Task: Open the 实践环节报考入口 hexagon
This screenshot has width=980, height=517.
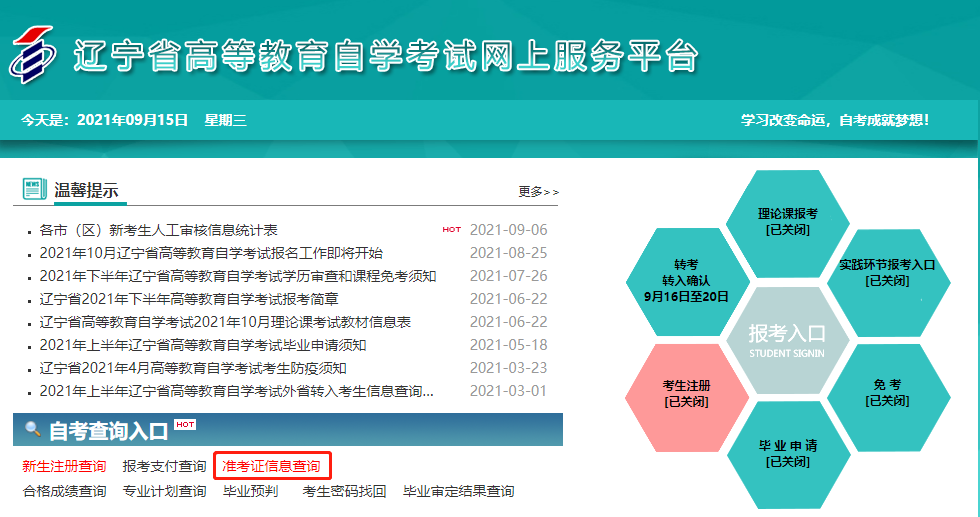Action: pyautogui.click(x=887, y=273)
